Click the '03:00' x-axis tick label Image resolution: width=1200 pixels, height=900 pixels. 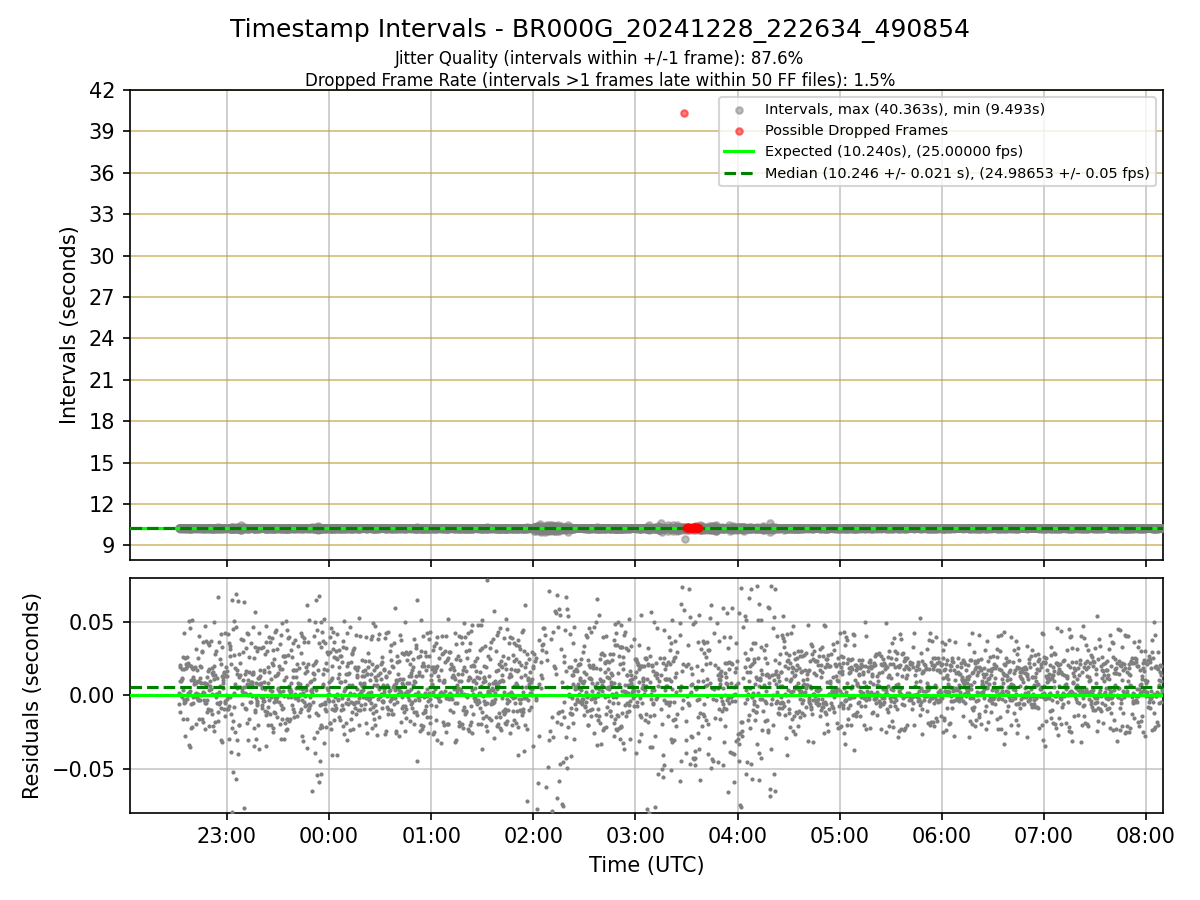[x=635, y=835]
